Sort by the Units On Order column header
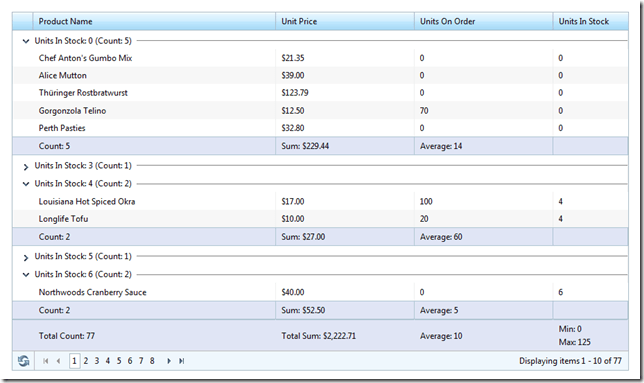Image resolution: width=644 pixels, height=383 pixels. click(483, 21)
